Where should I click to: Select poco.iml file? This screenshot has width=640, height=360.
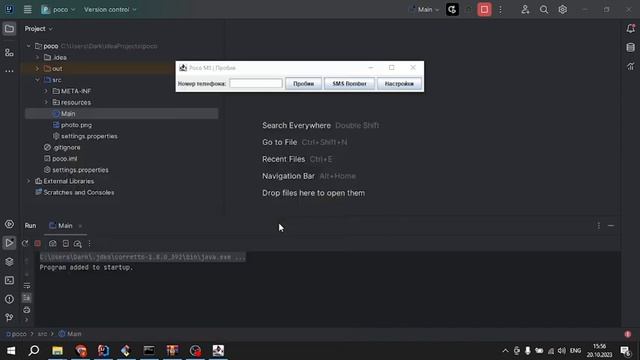click(60, 159)
